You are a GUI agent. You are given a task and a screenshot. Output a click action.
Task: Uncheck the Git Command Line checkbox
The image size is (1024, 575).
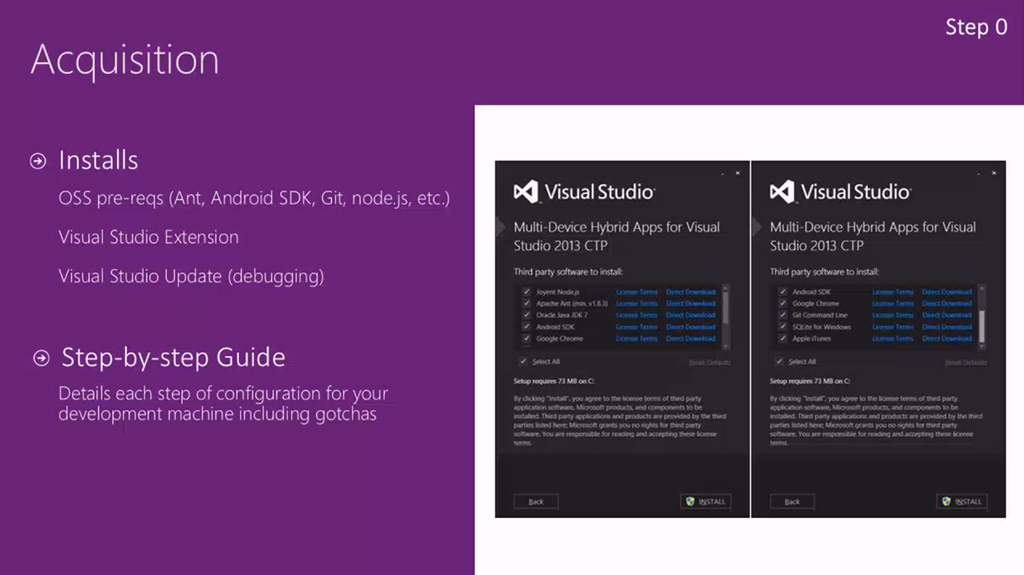(782, 315)
